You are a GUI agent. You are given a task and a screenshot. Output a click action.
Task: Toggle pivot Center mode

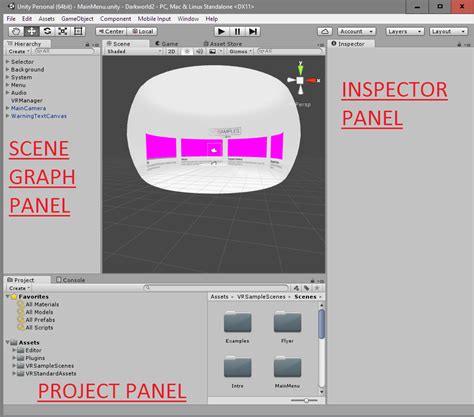pyautogui.click(x=111, y=31)
